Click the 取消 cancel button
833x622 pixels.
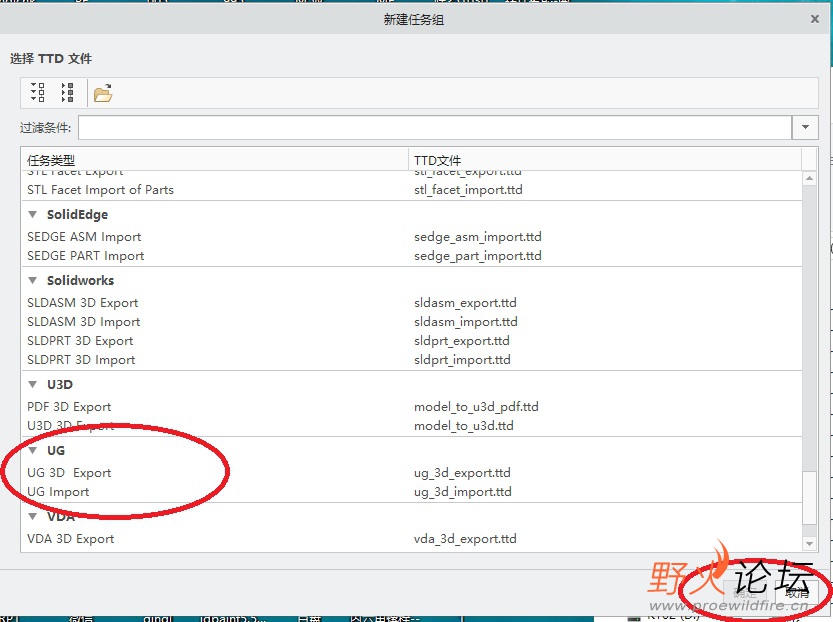tap(796, 593)
